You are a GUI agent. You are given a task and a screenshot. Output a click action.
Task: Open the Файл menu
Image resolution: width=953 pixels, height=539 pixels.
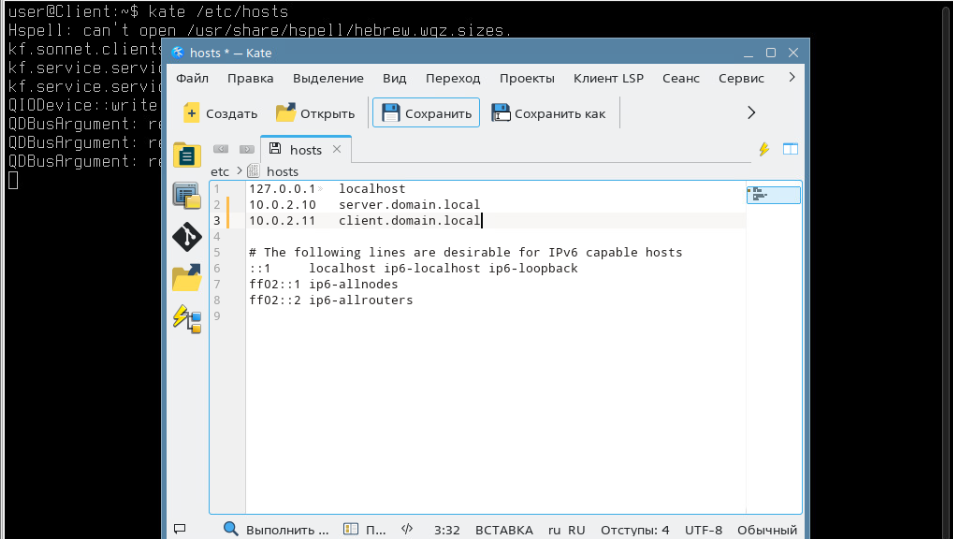coord(192,78)
